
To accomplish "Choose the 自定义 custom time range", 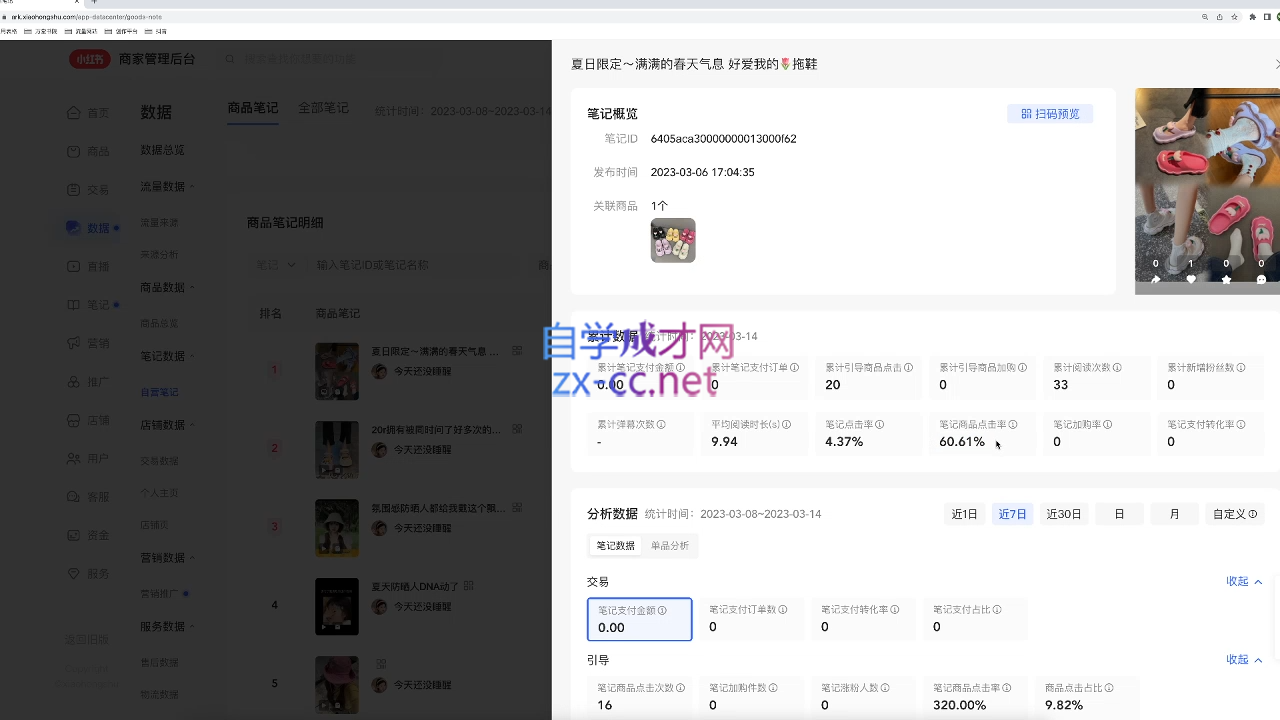I will 1234,514.
